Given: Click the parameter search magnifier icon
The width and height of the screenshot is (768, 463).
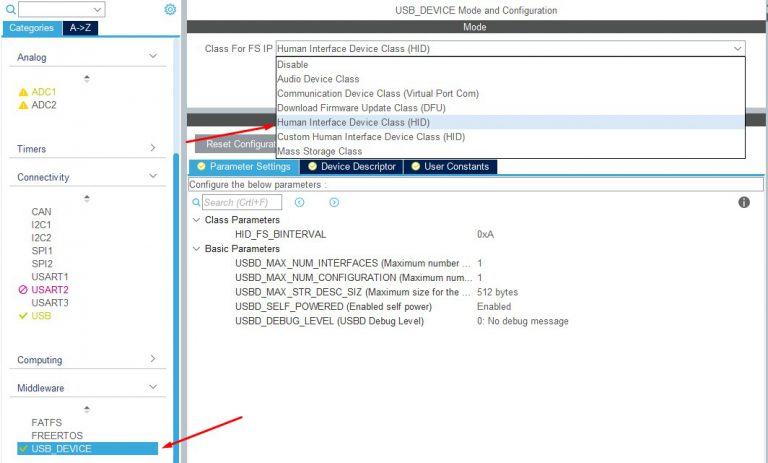Looking at the screenshot, I should (x=196, y=202).
